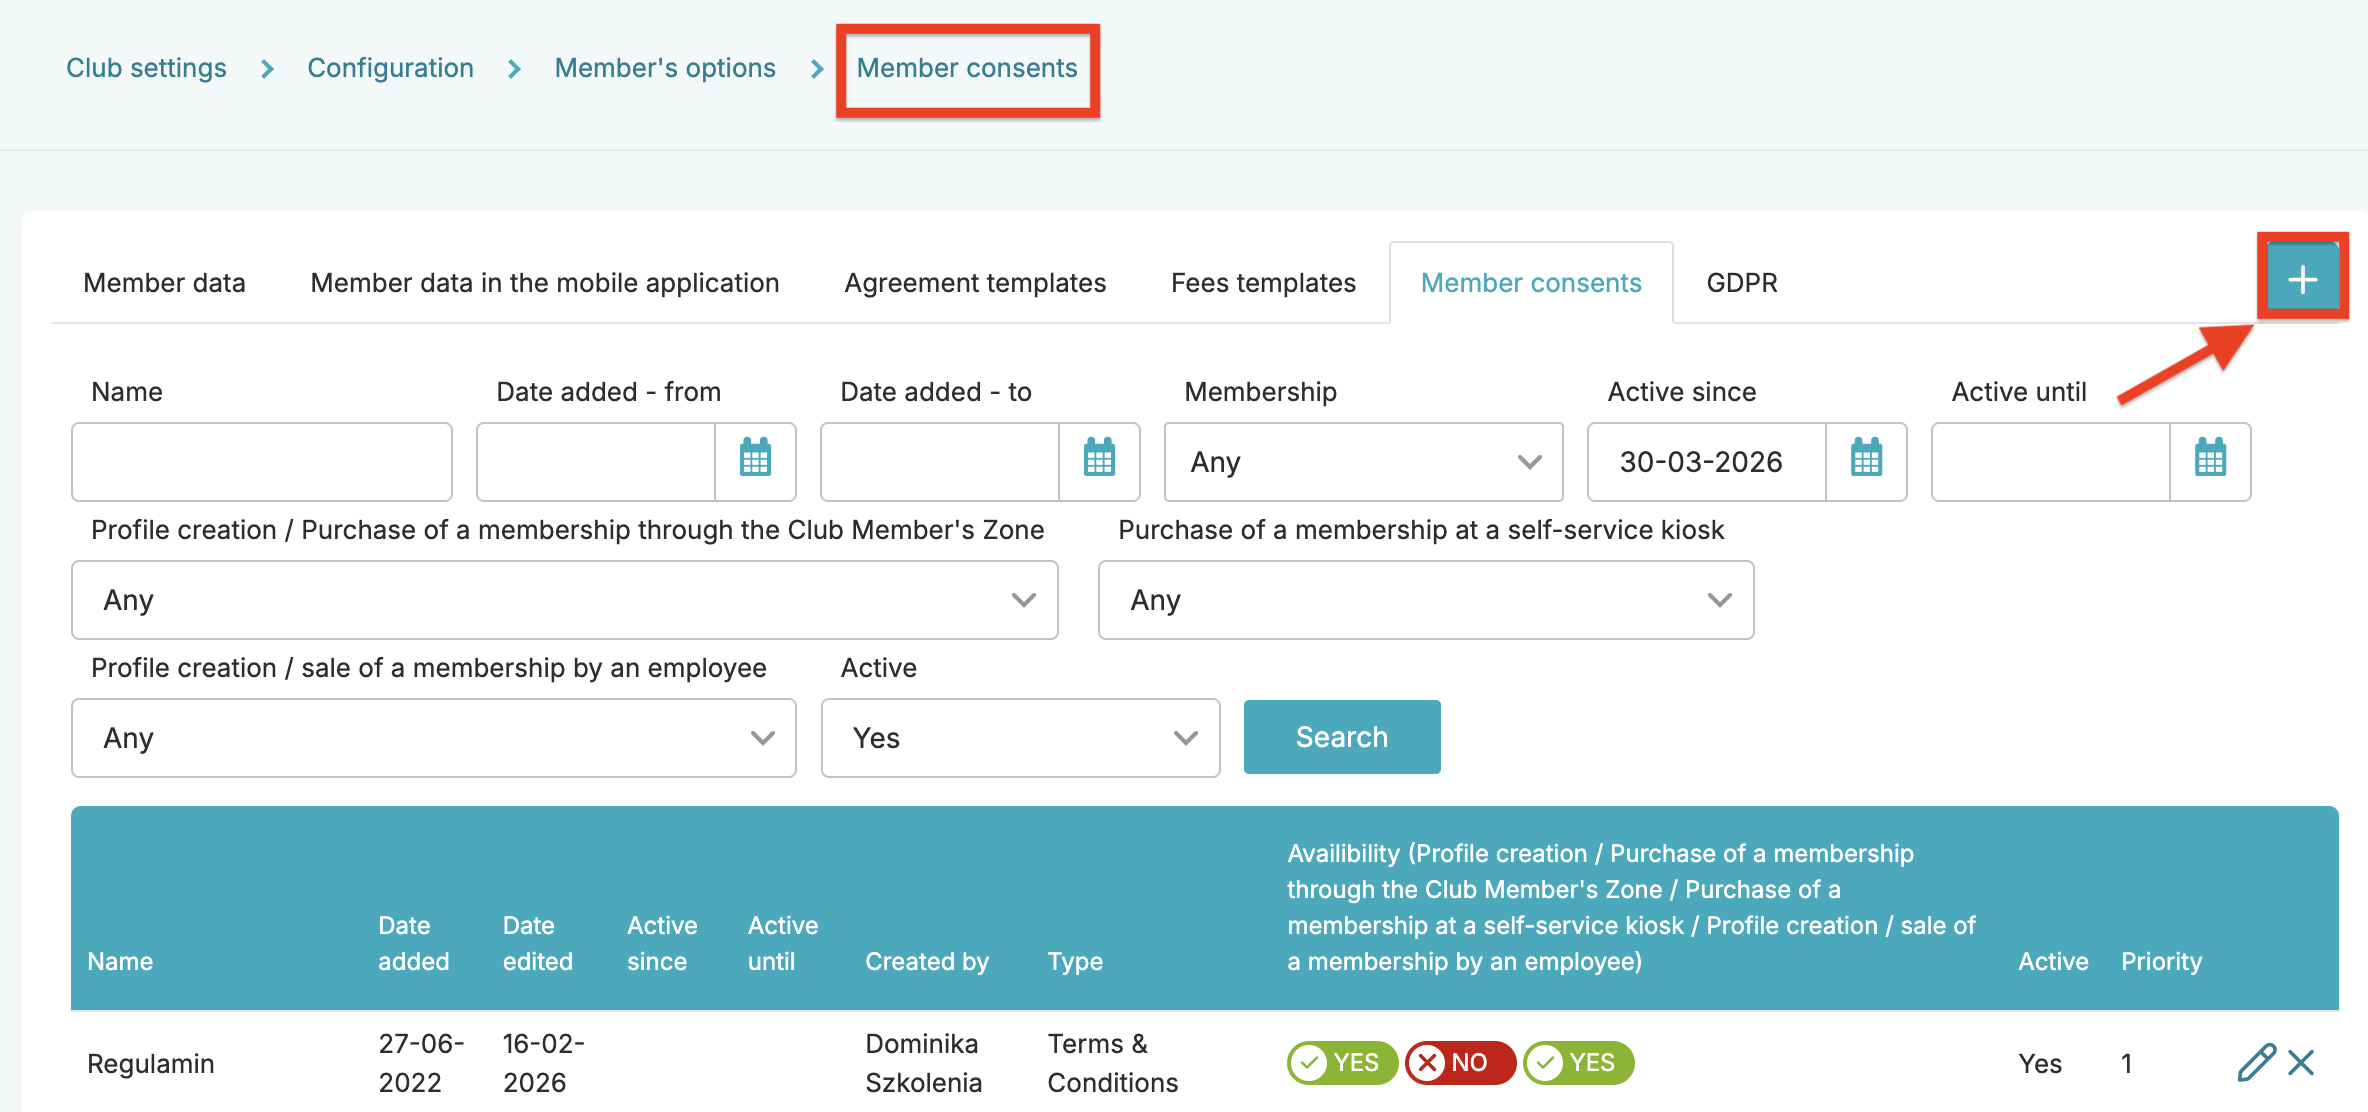This screenshot has width=2368, height=1112.
Task: Click the plus icon to add a consent
Action: (x=2302, y=279)
